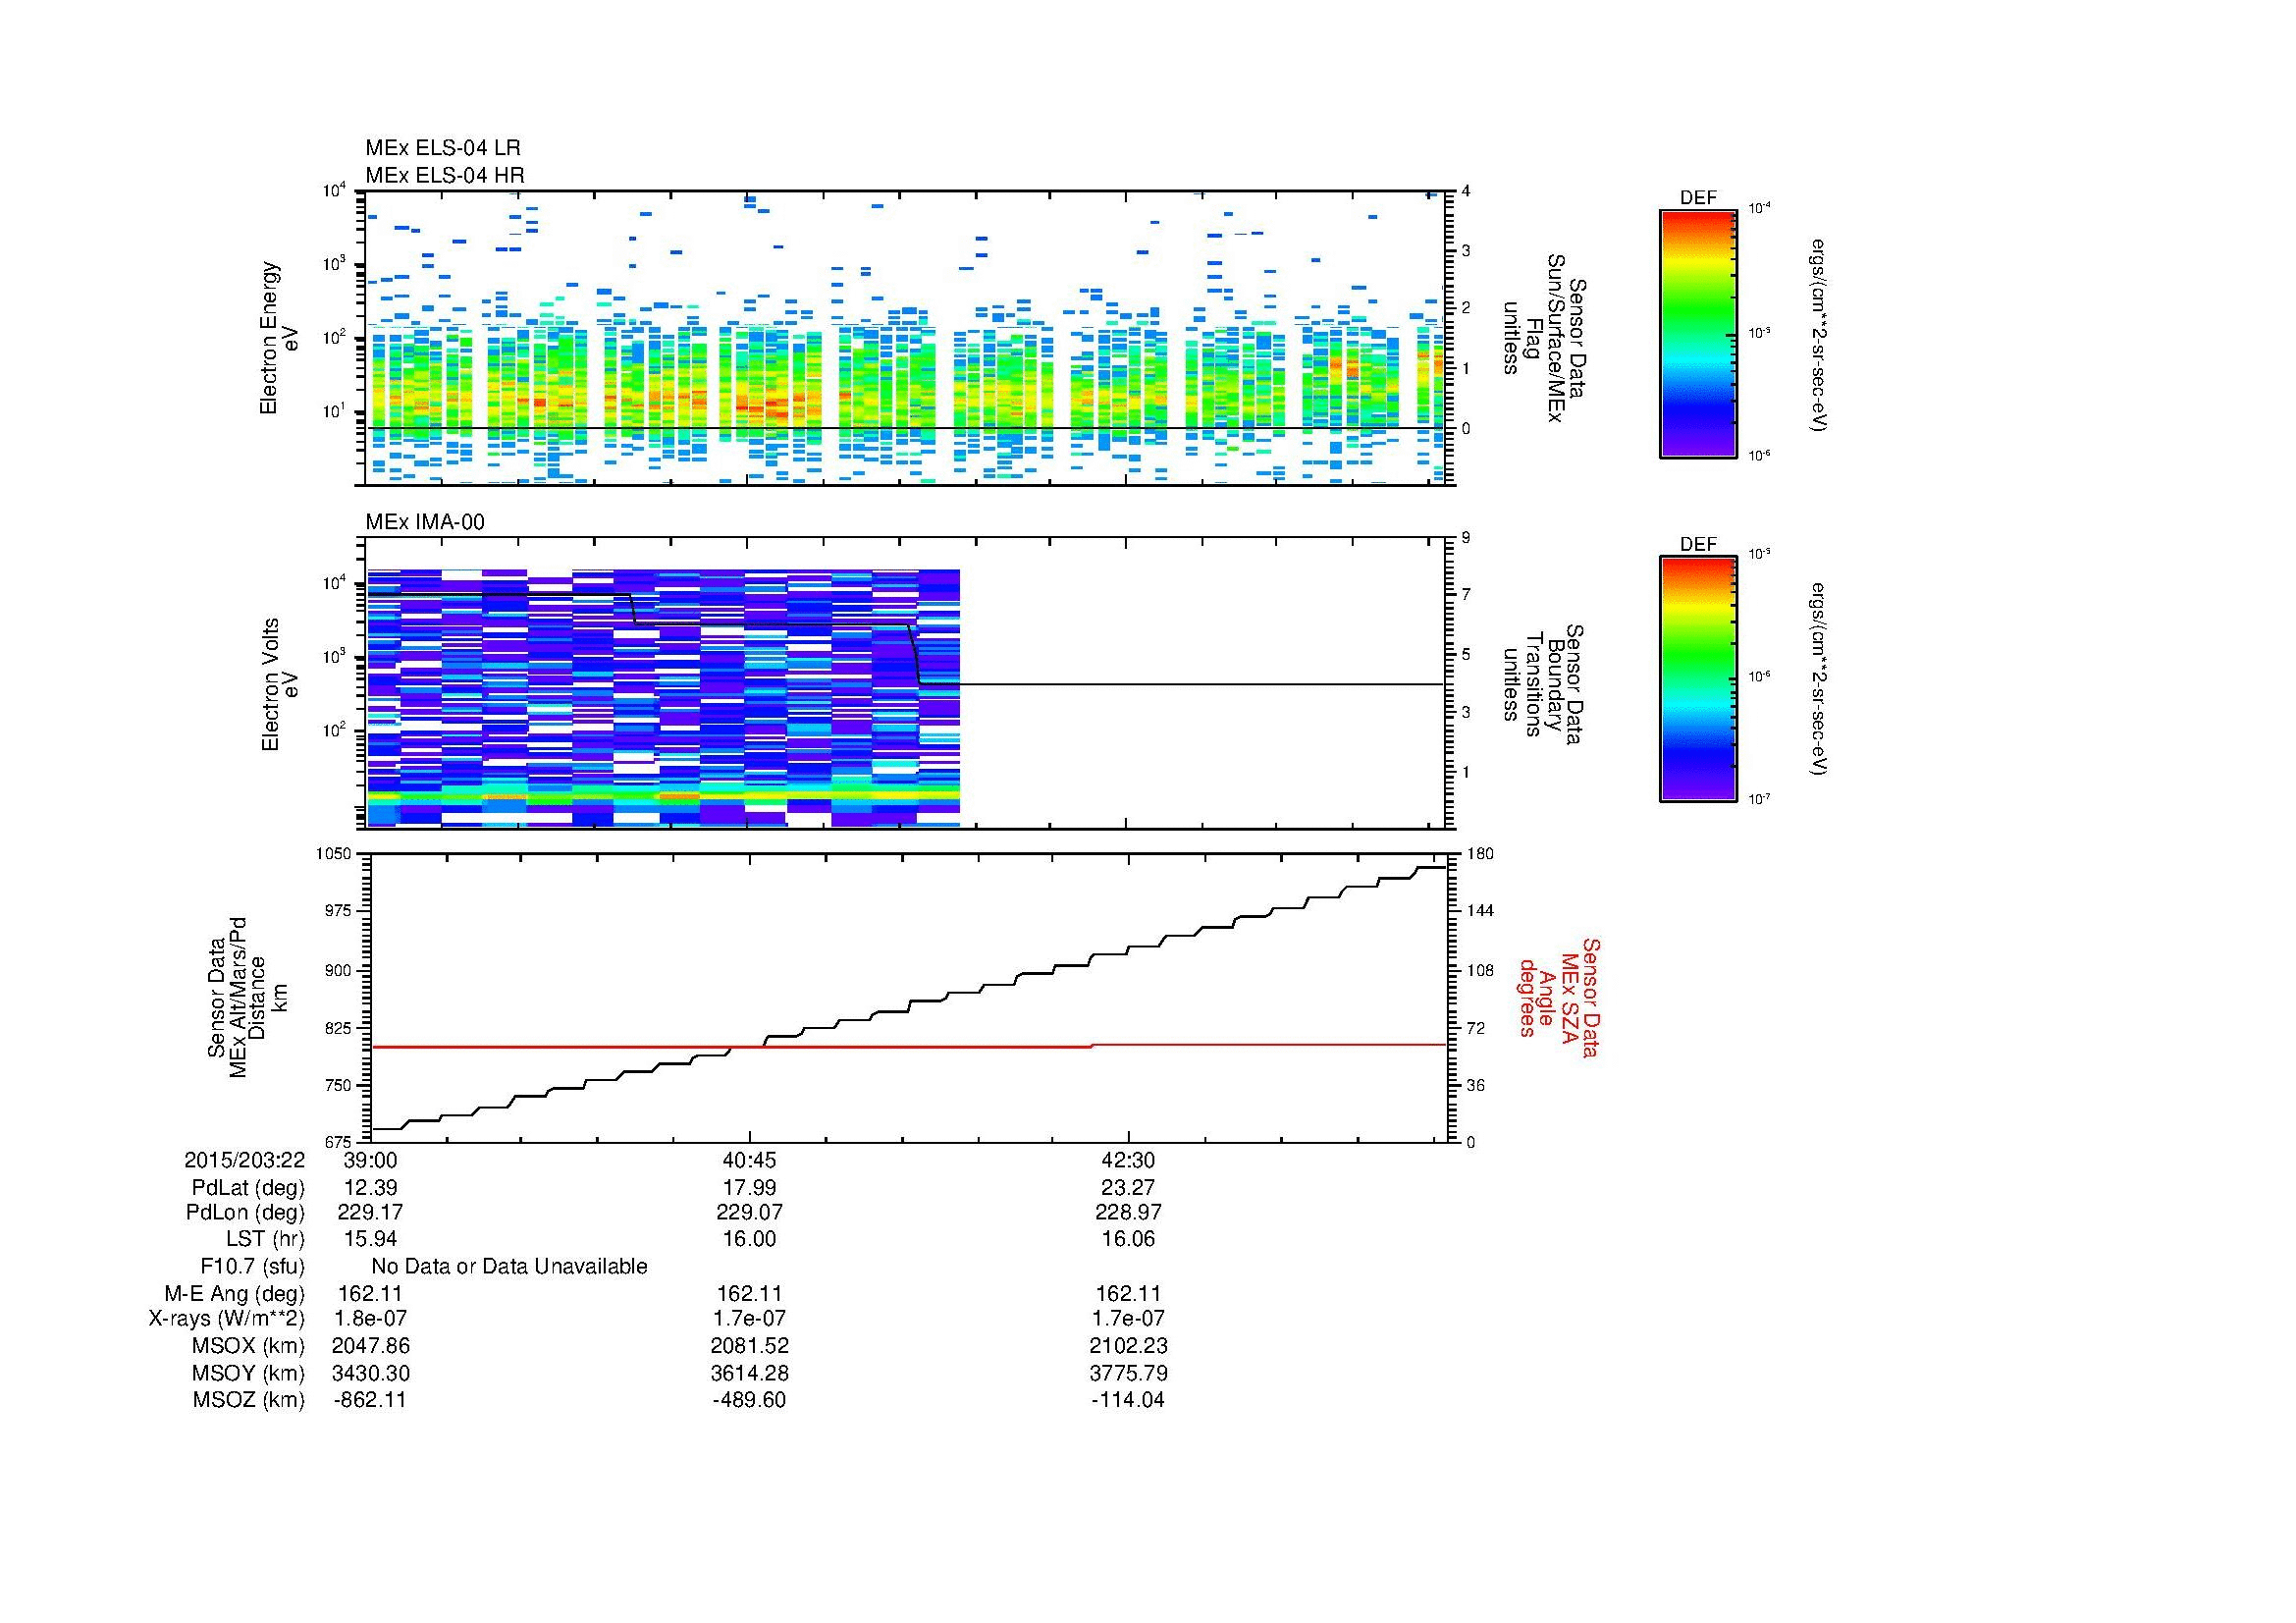The height and width of the screenshot is (1623, 2296).
Task: Click the 'LST (hr)' row label
Action: pyautogui.click(x=266, y=1239)
